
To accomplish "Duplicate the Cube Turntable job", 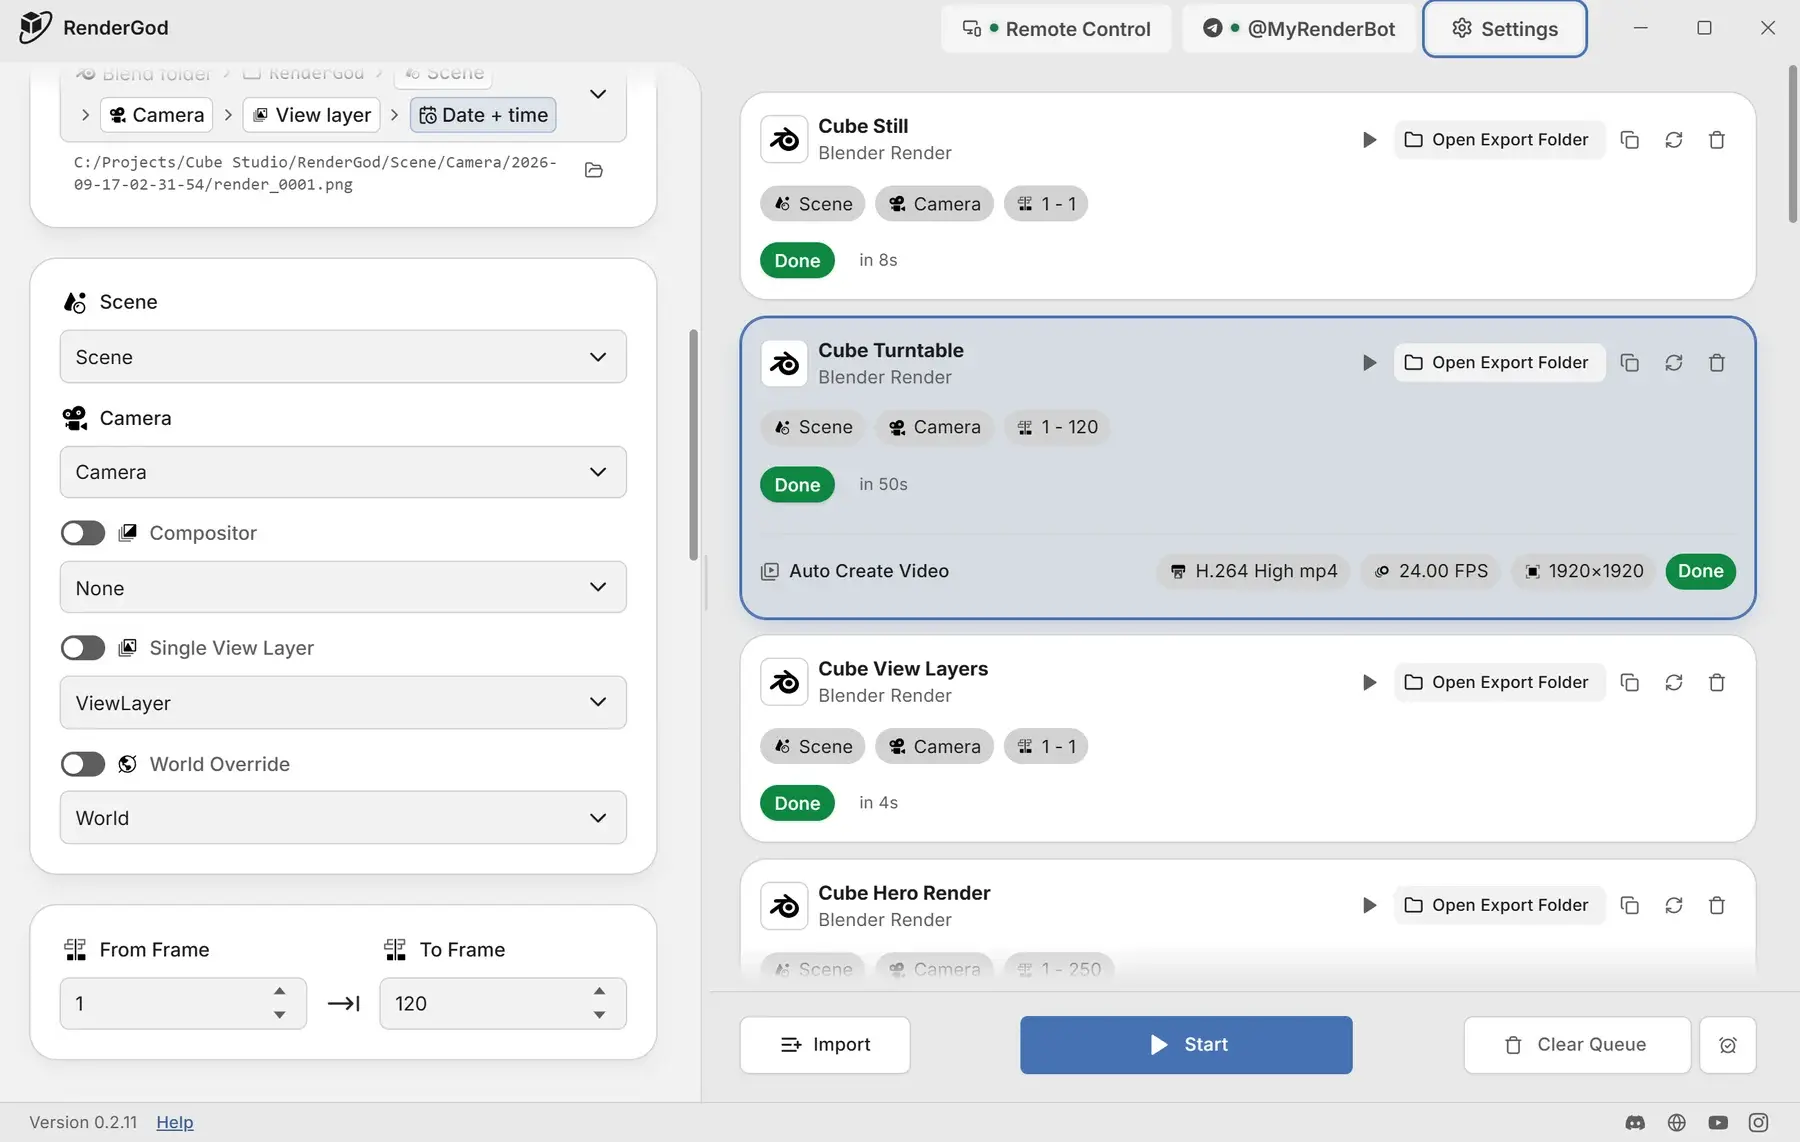I will click(x=1629, y=363).
